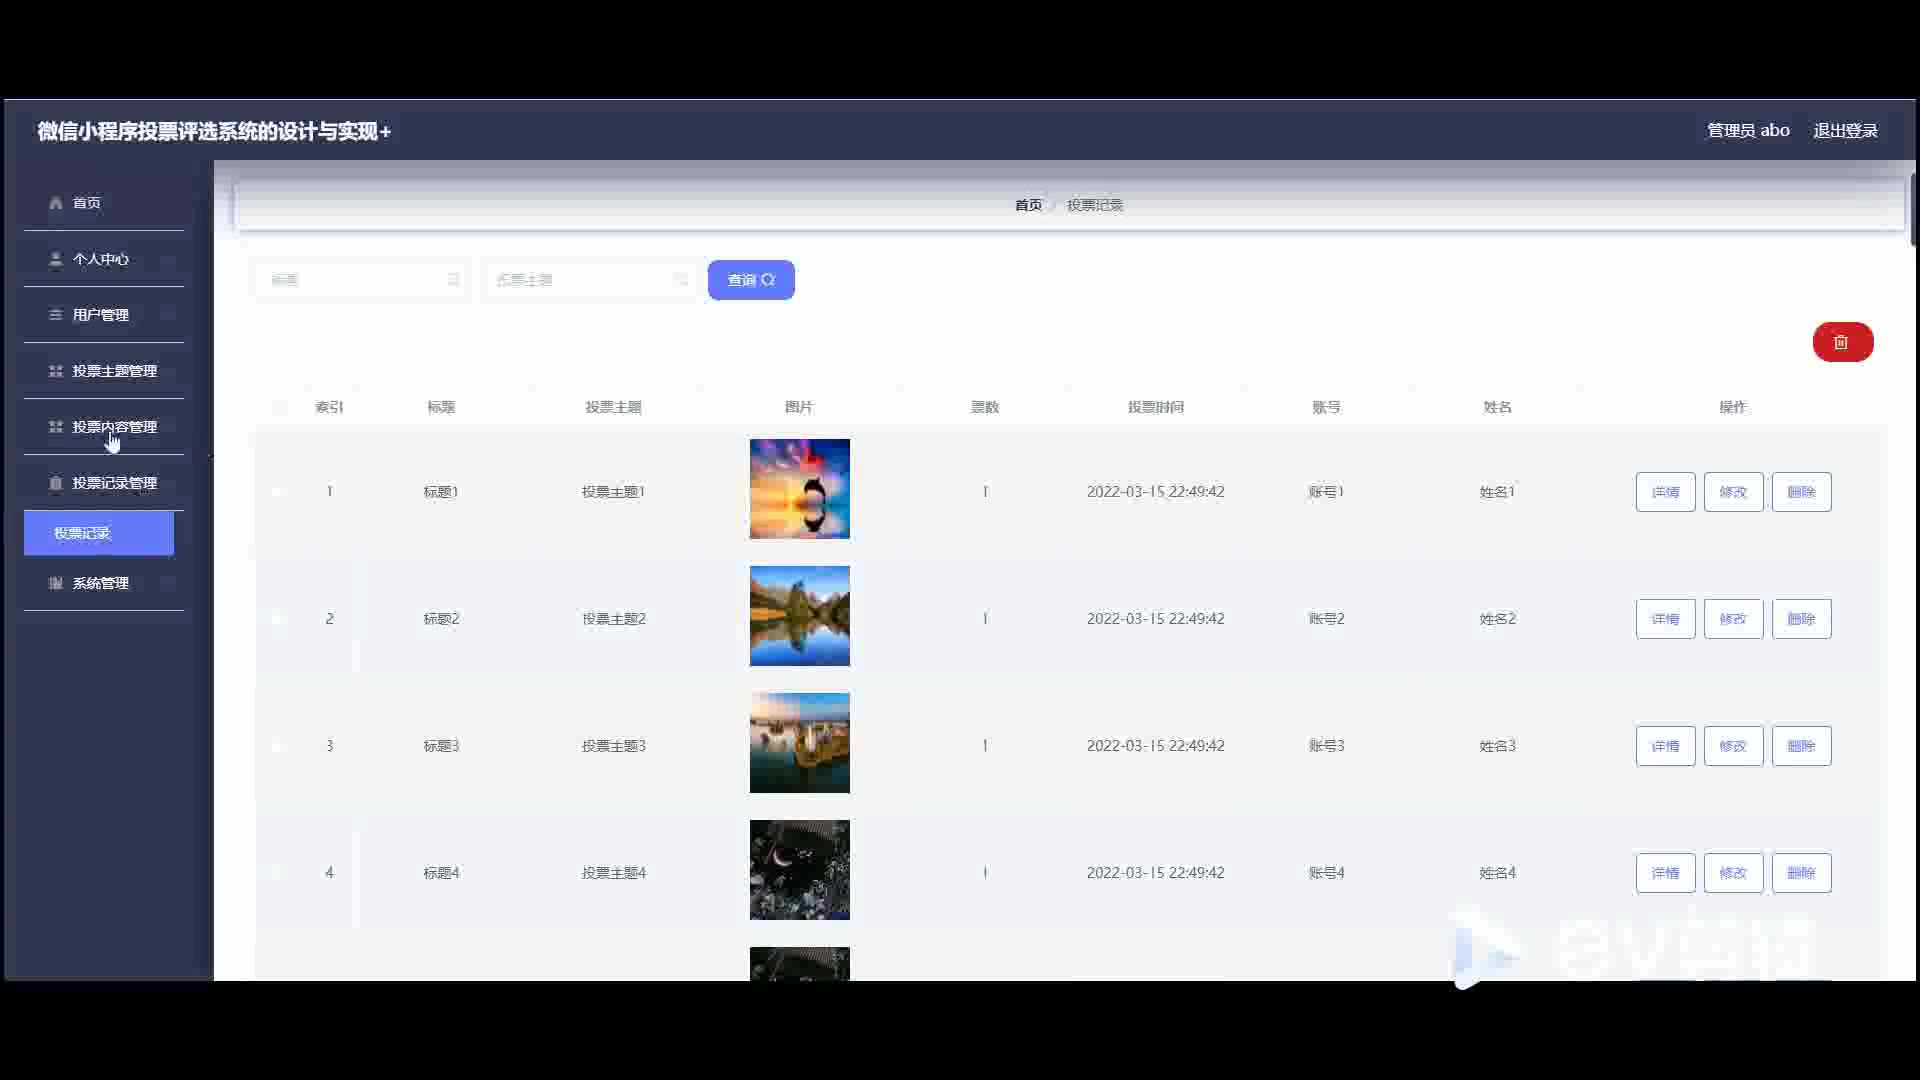1920x1080 pixels.
Task: Tick the checkbox for row 标题1
Action: coord(279,492)
